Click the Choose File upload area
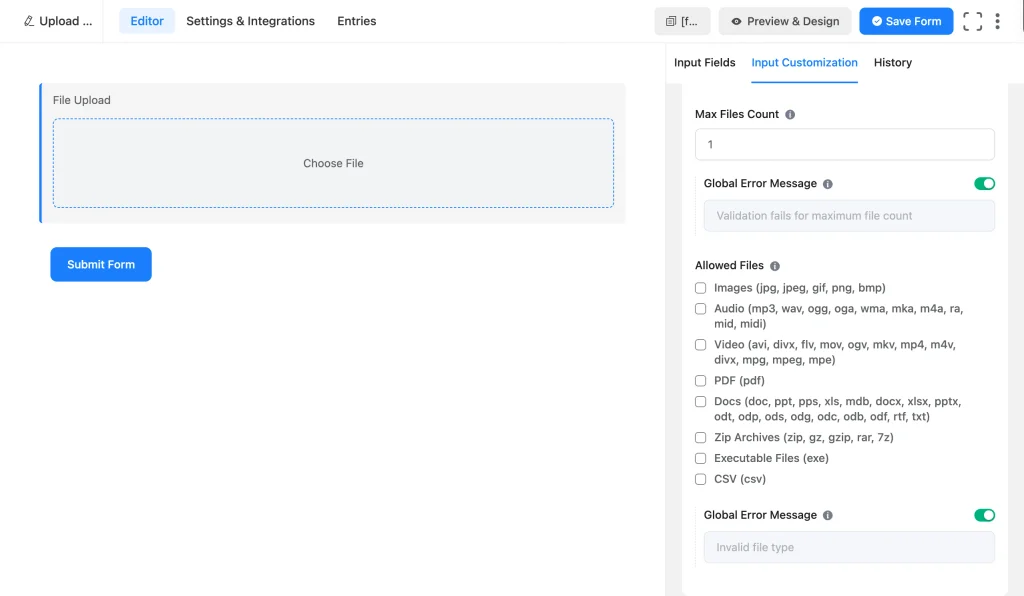 [x=333, y=163]
